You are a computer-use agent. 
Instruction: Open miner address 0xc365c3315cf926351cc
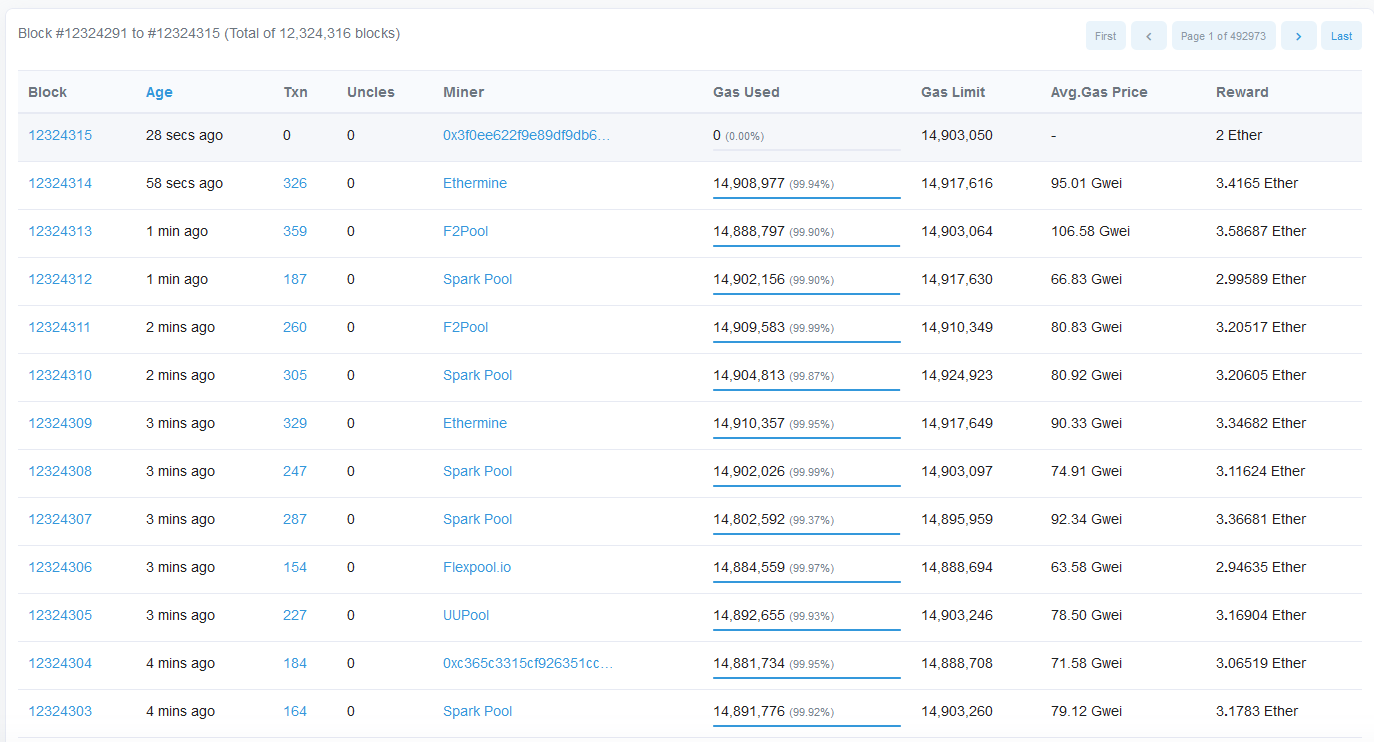[x=528, y=663]
